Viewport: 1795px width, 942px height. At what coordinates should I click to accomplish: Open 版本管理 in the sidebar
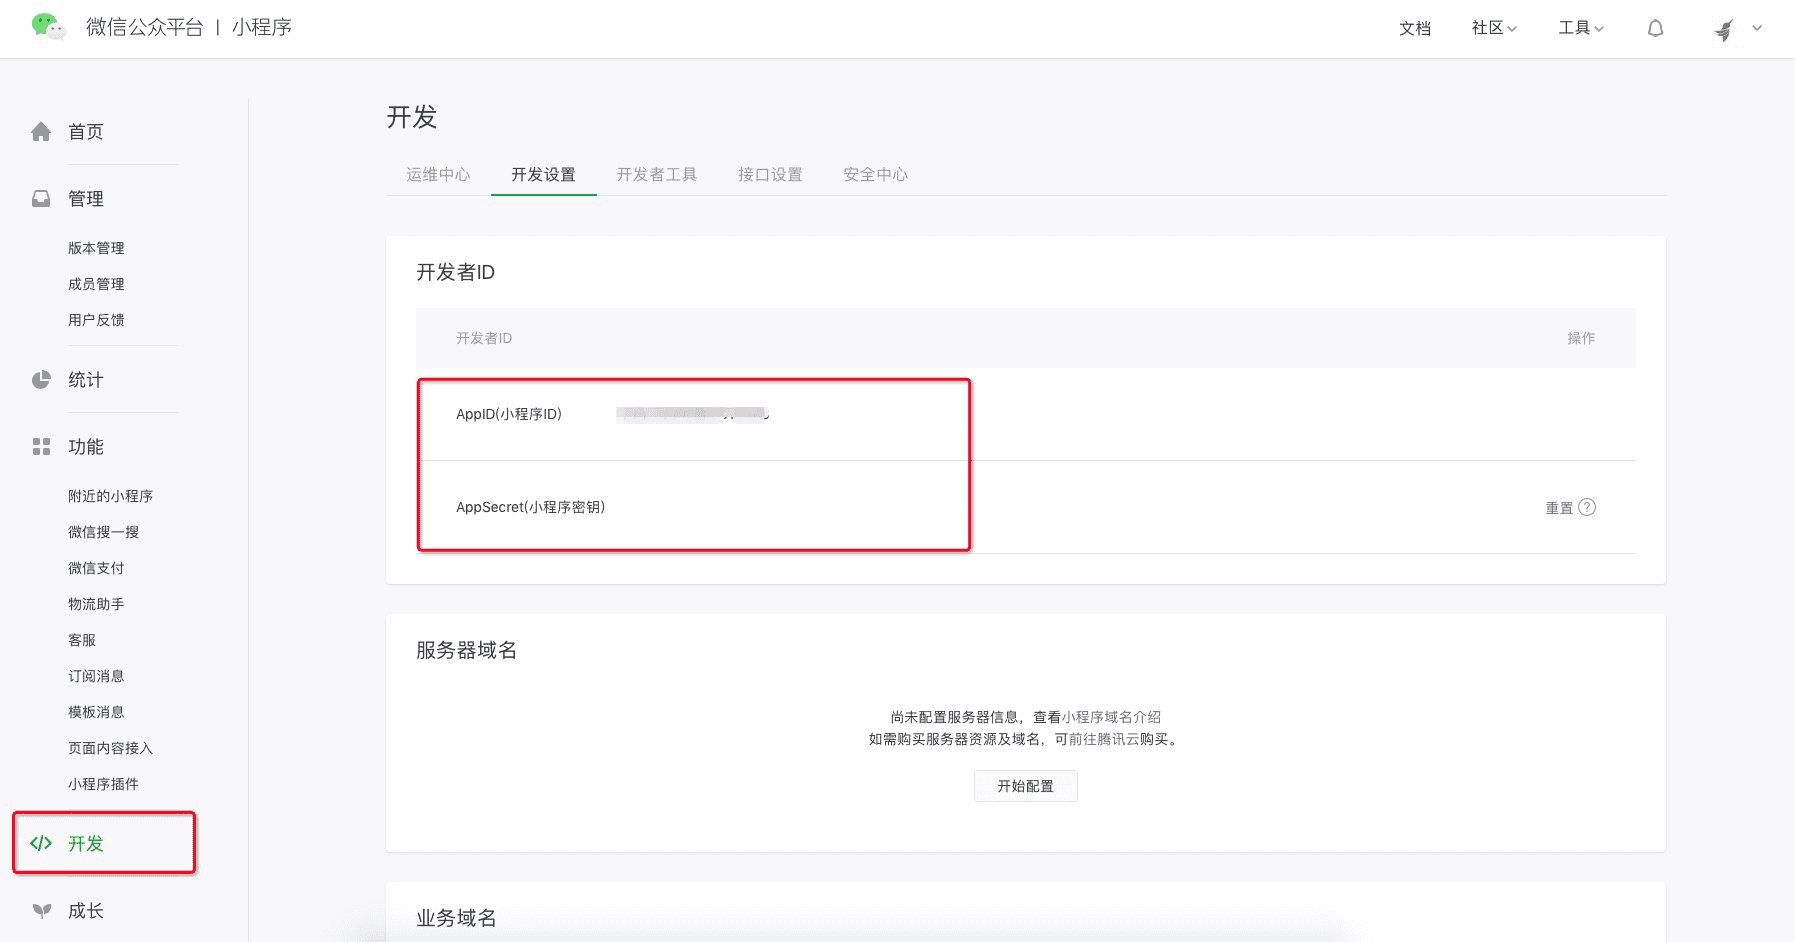[x=96, y=248]
